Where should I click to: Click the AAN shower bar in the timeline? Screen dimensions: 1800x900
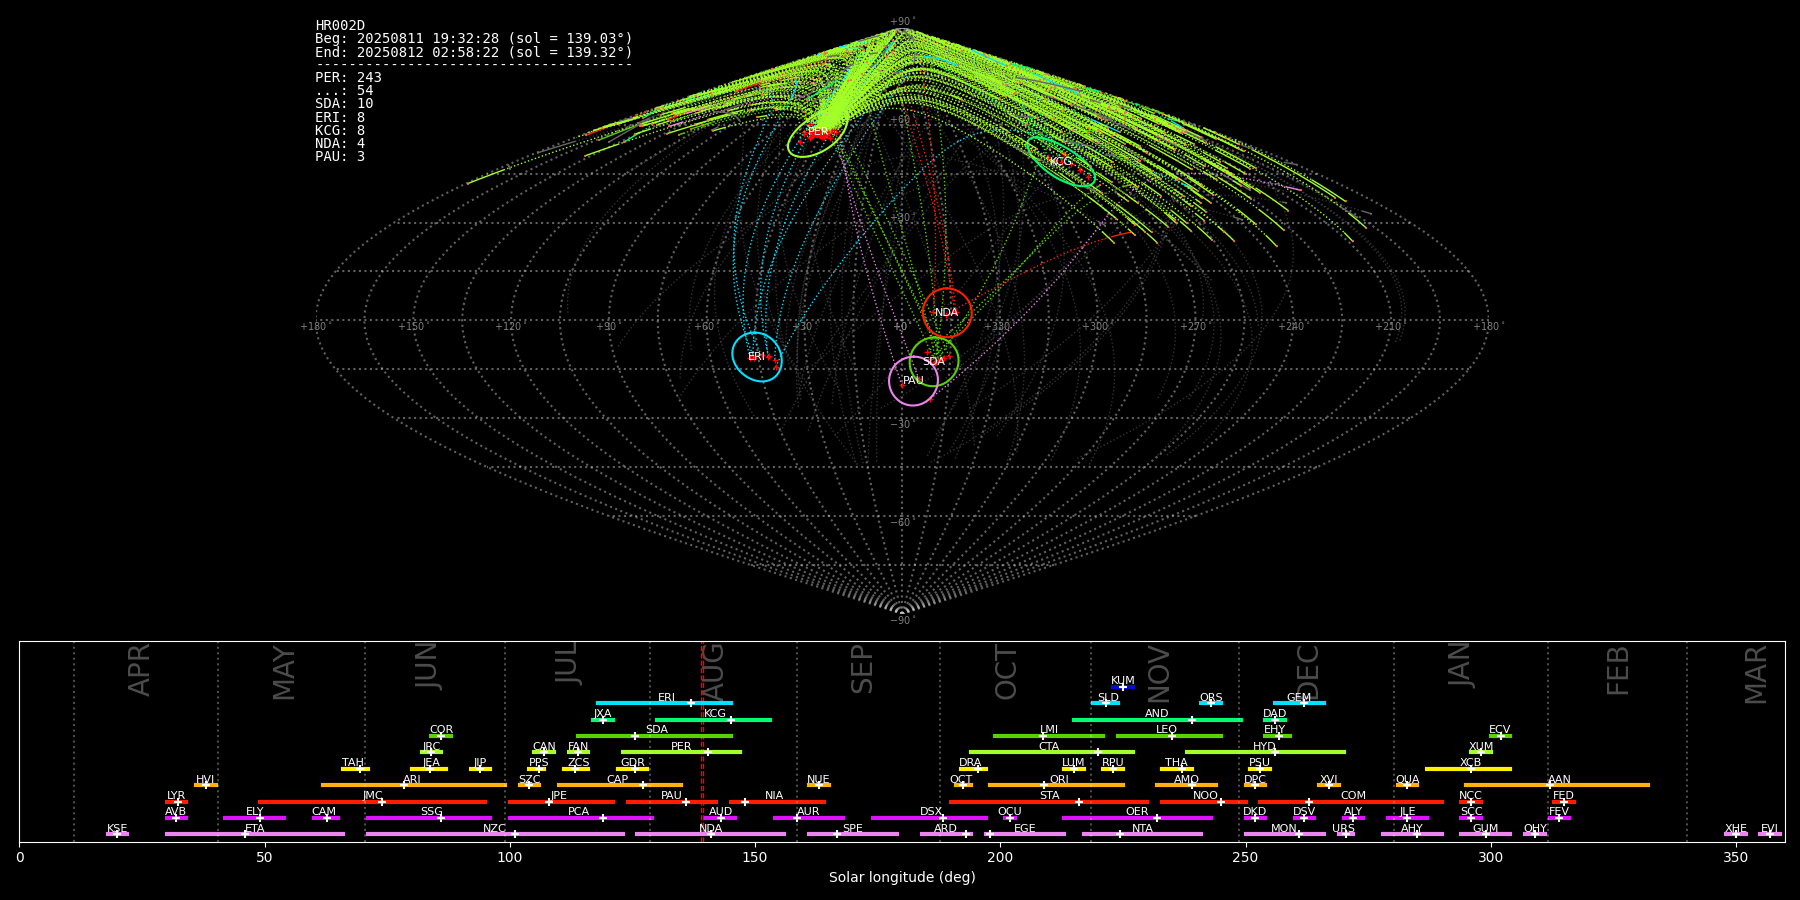coord(1557,785)
